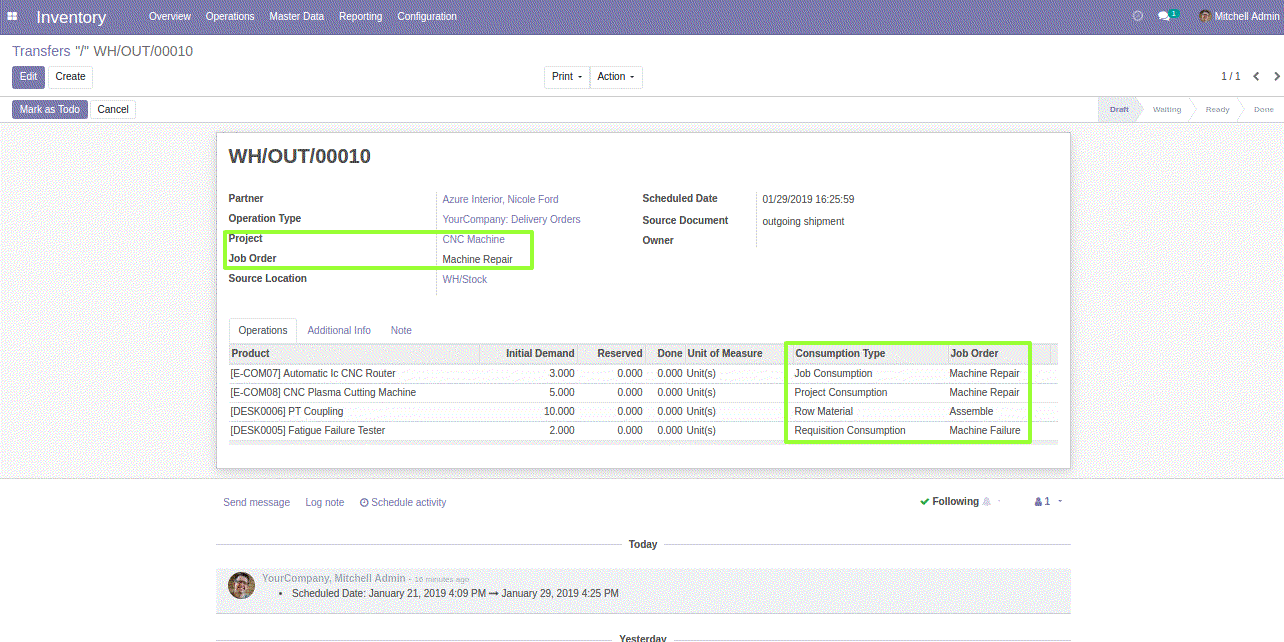
Task: Expand the followers count dropdown
Action: 1059,502
